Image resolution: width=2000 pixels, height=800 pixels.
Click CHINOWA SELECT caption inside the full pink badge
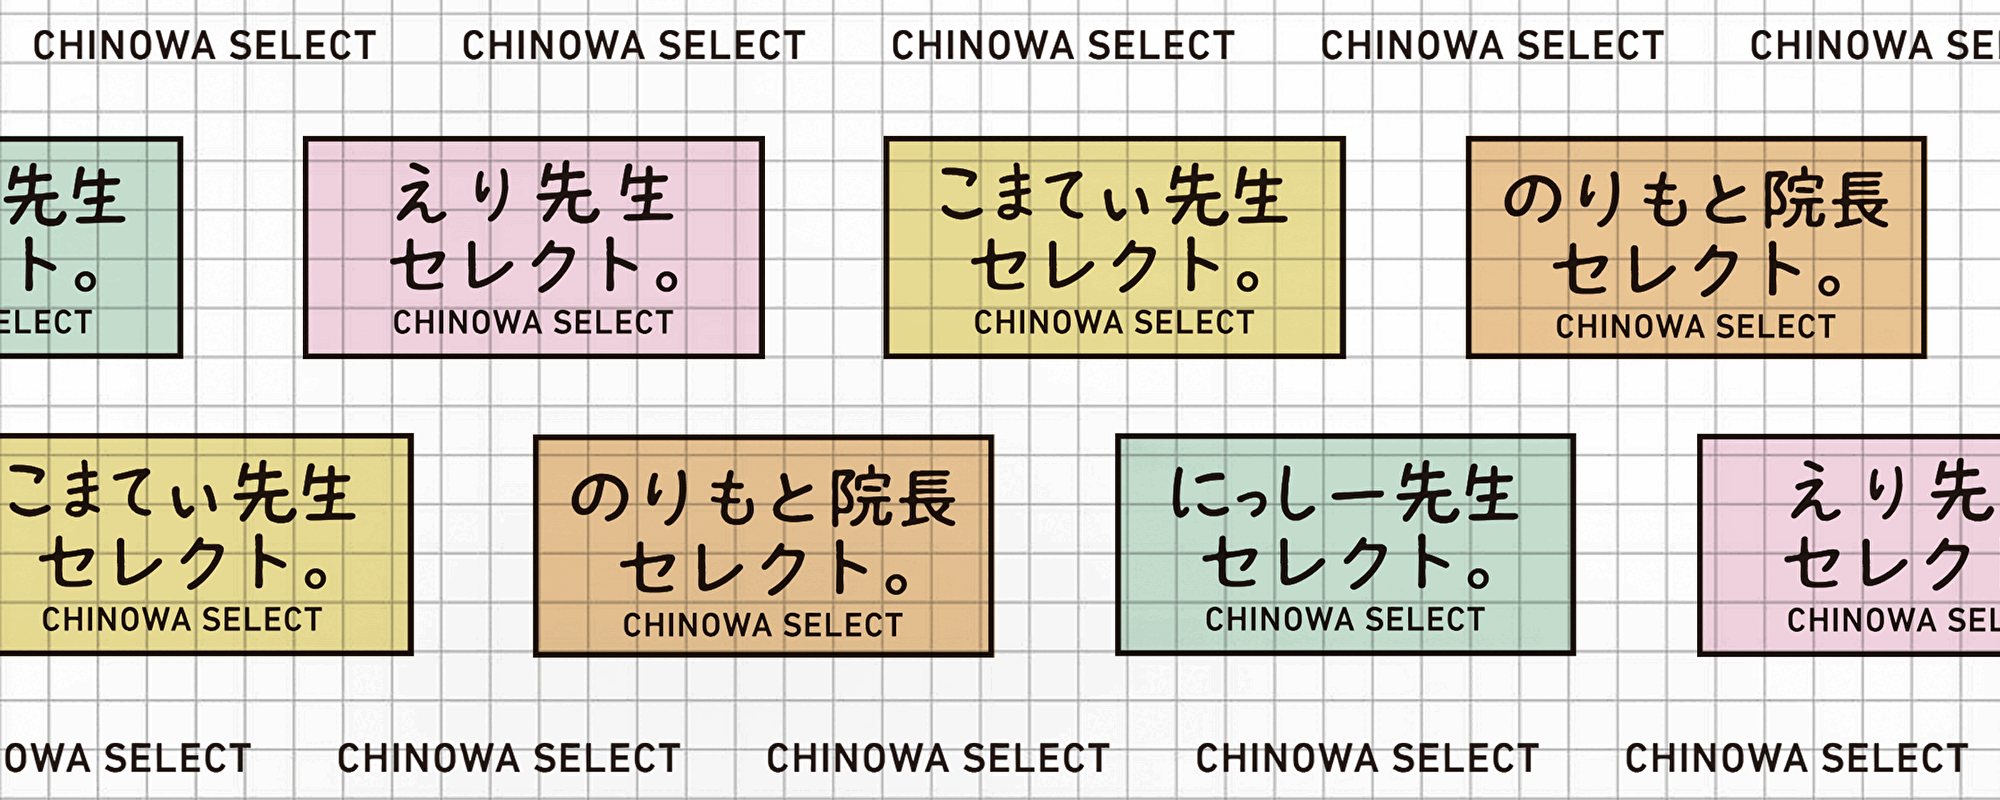(533, 323)
